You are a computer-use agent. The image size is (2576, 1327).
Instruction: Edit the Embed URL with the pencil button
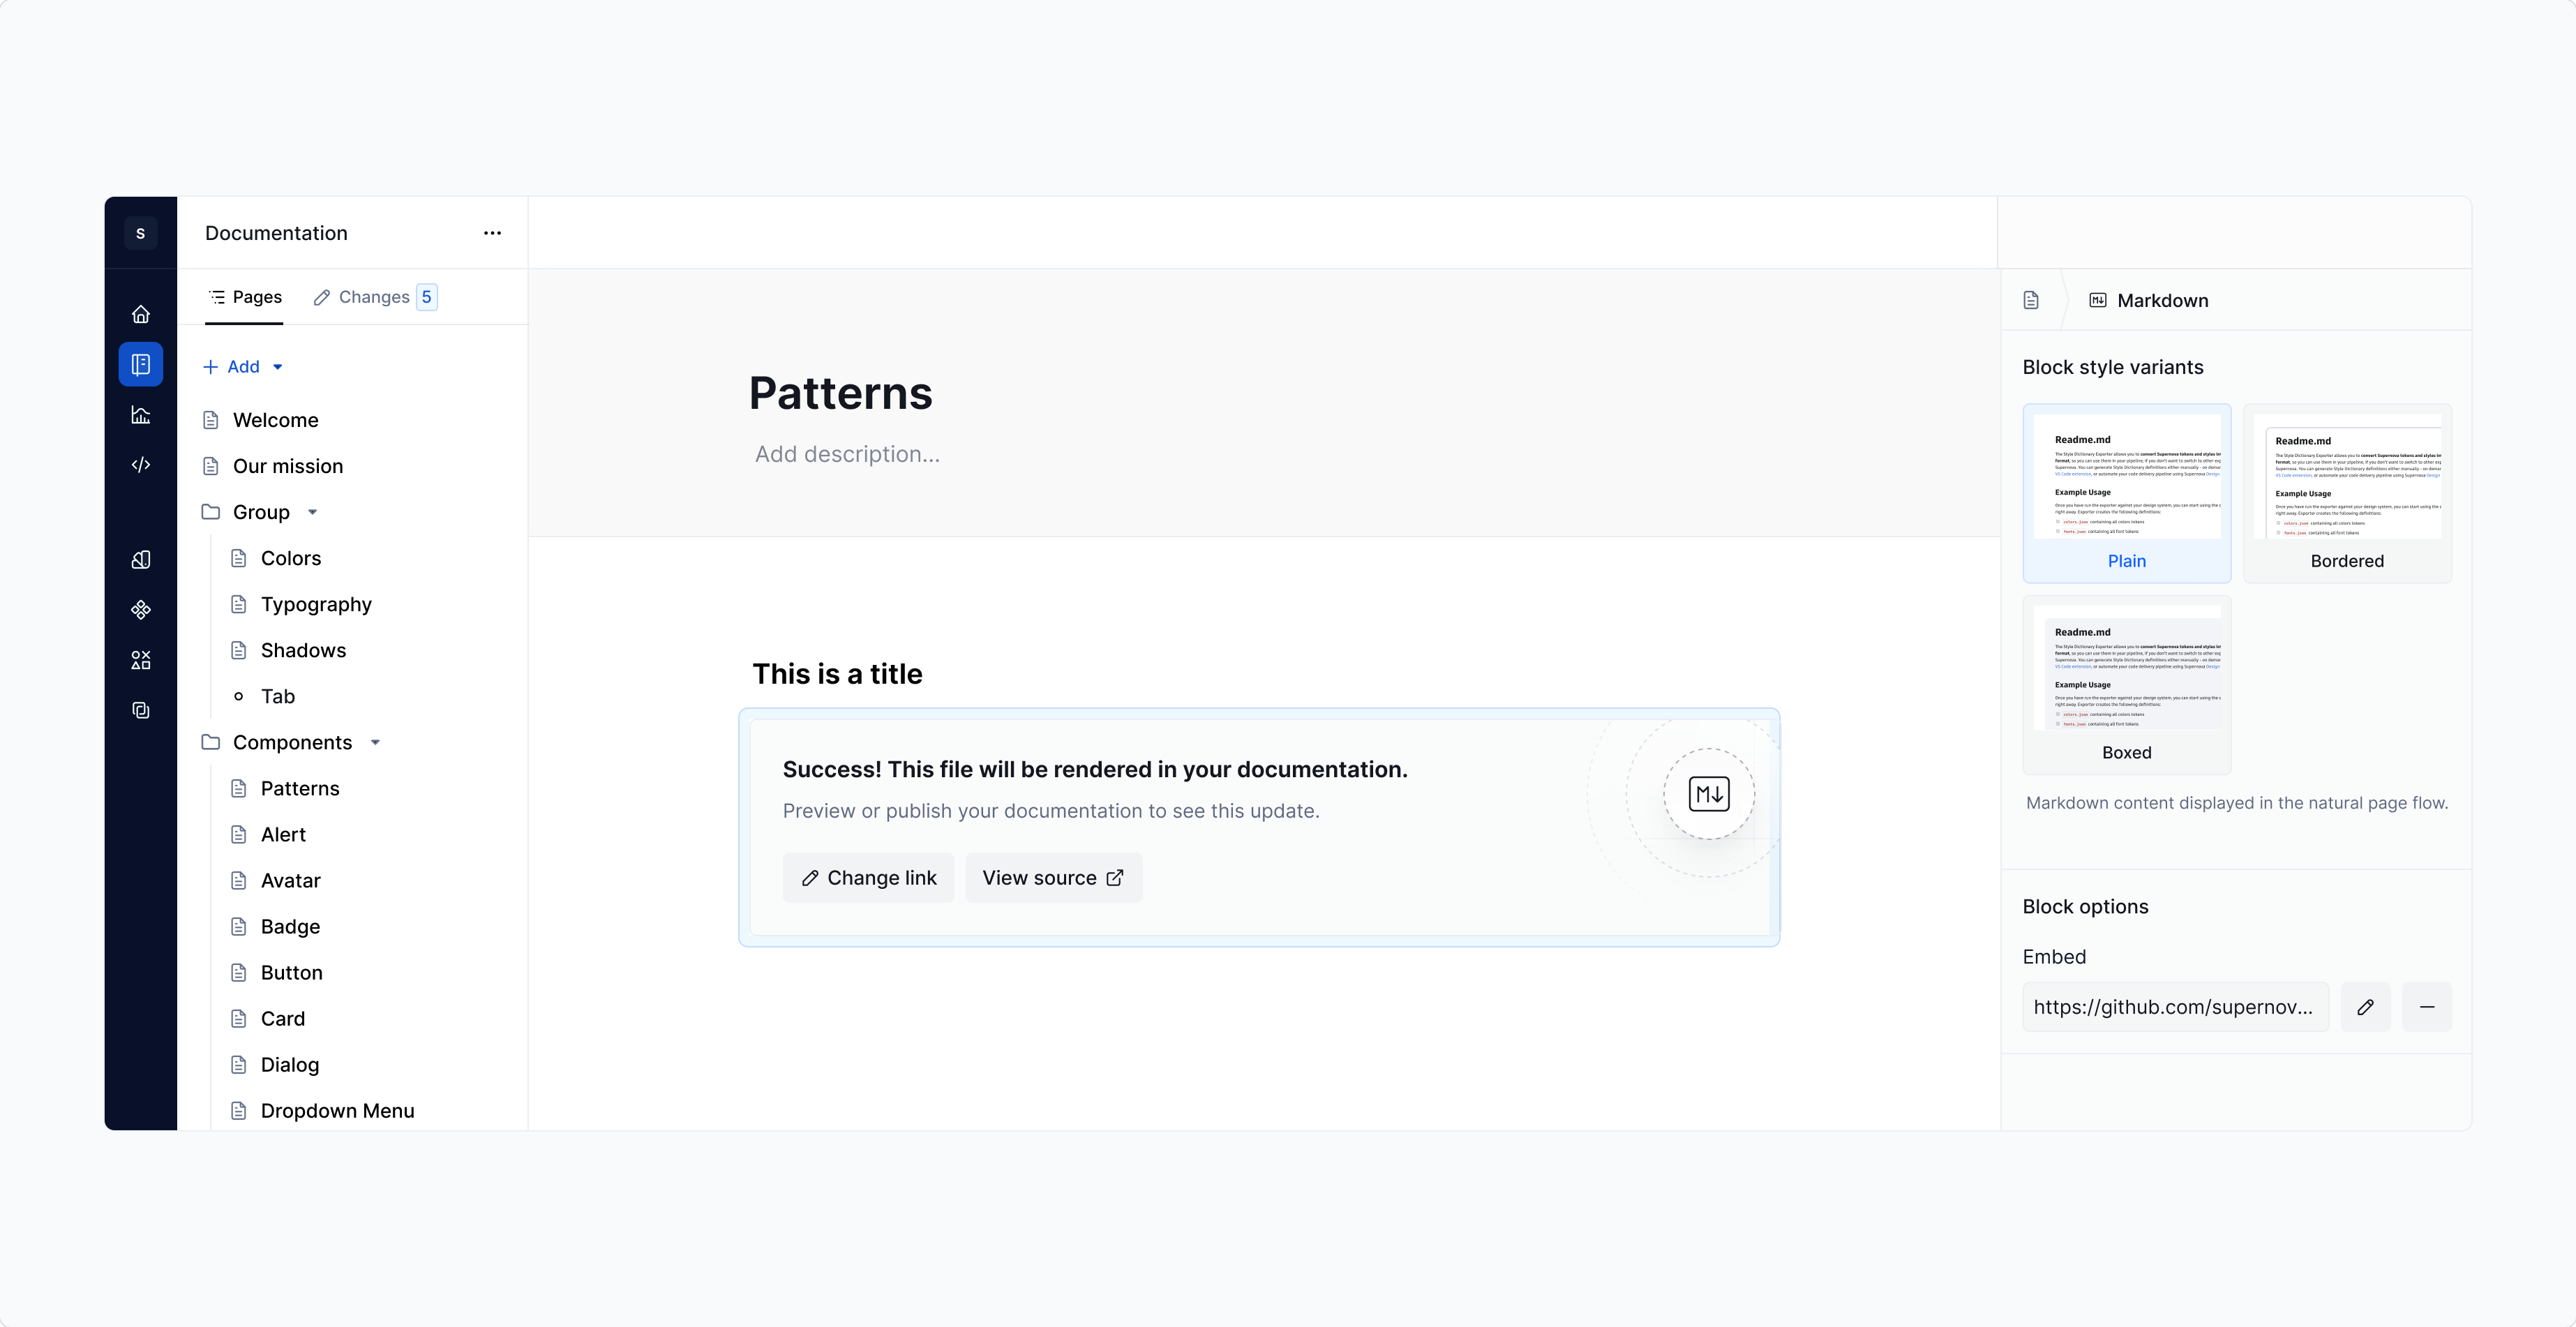2365,1007
